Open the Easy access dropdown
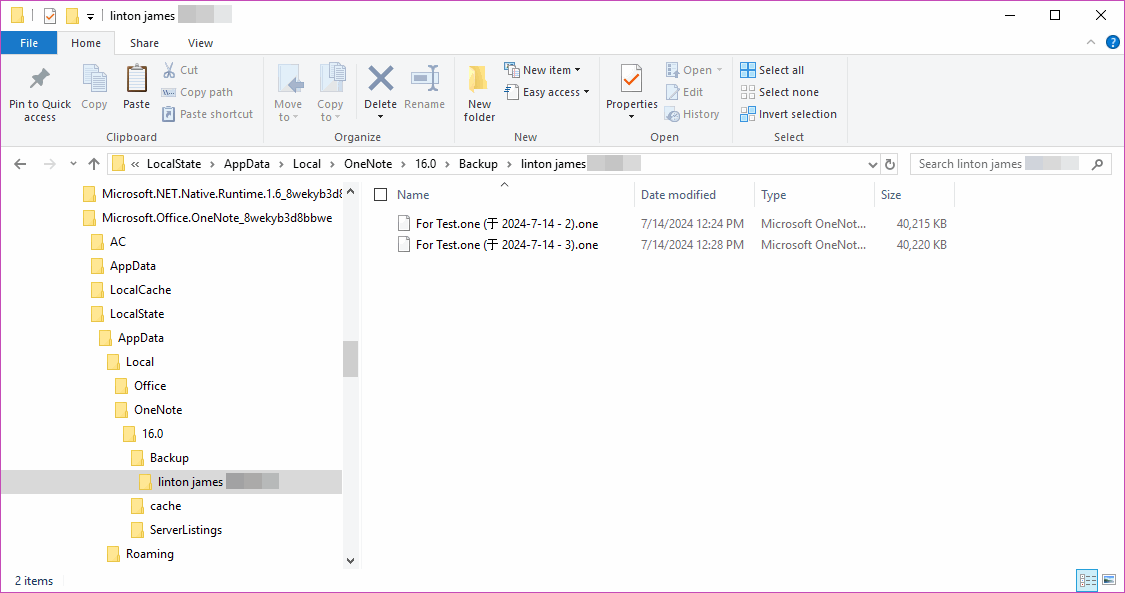Viewport: 1125px width, 593px height. [x=547, y=92]
